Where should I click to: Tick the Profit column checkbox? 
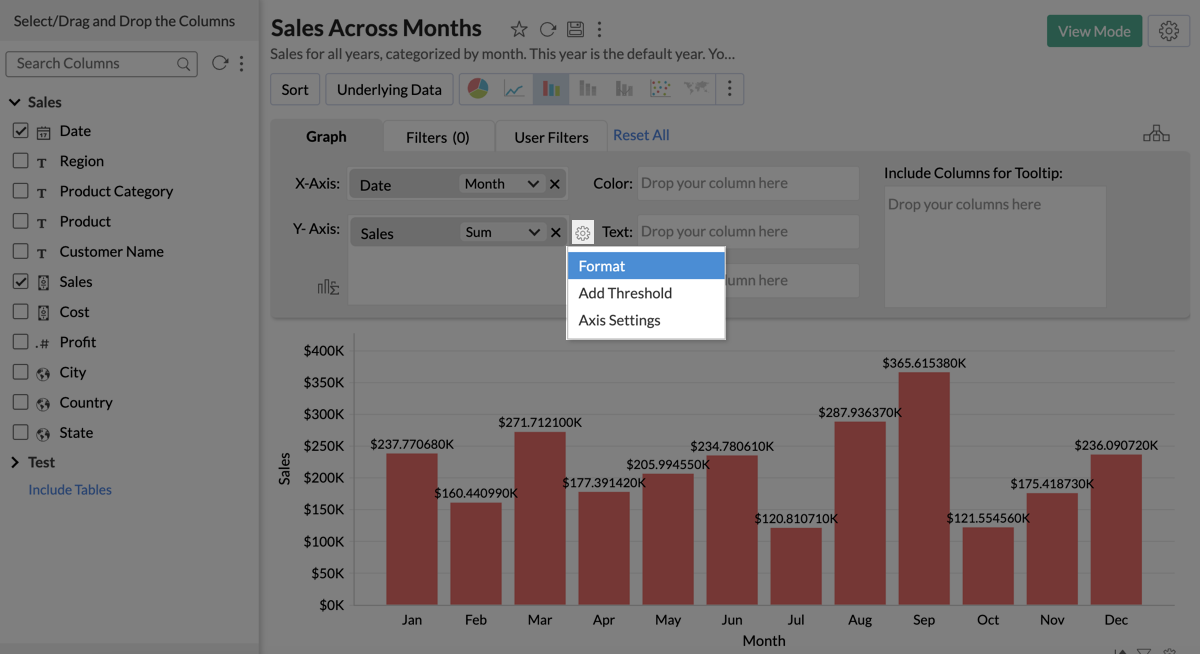tap(20, 342)
